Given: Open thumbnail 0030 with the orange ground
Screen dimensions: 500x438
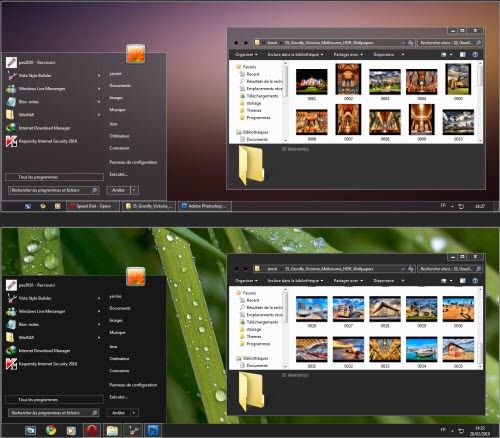Looking at the screenshot, I should [458, 309].
